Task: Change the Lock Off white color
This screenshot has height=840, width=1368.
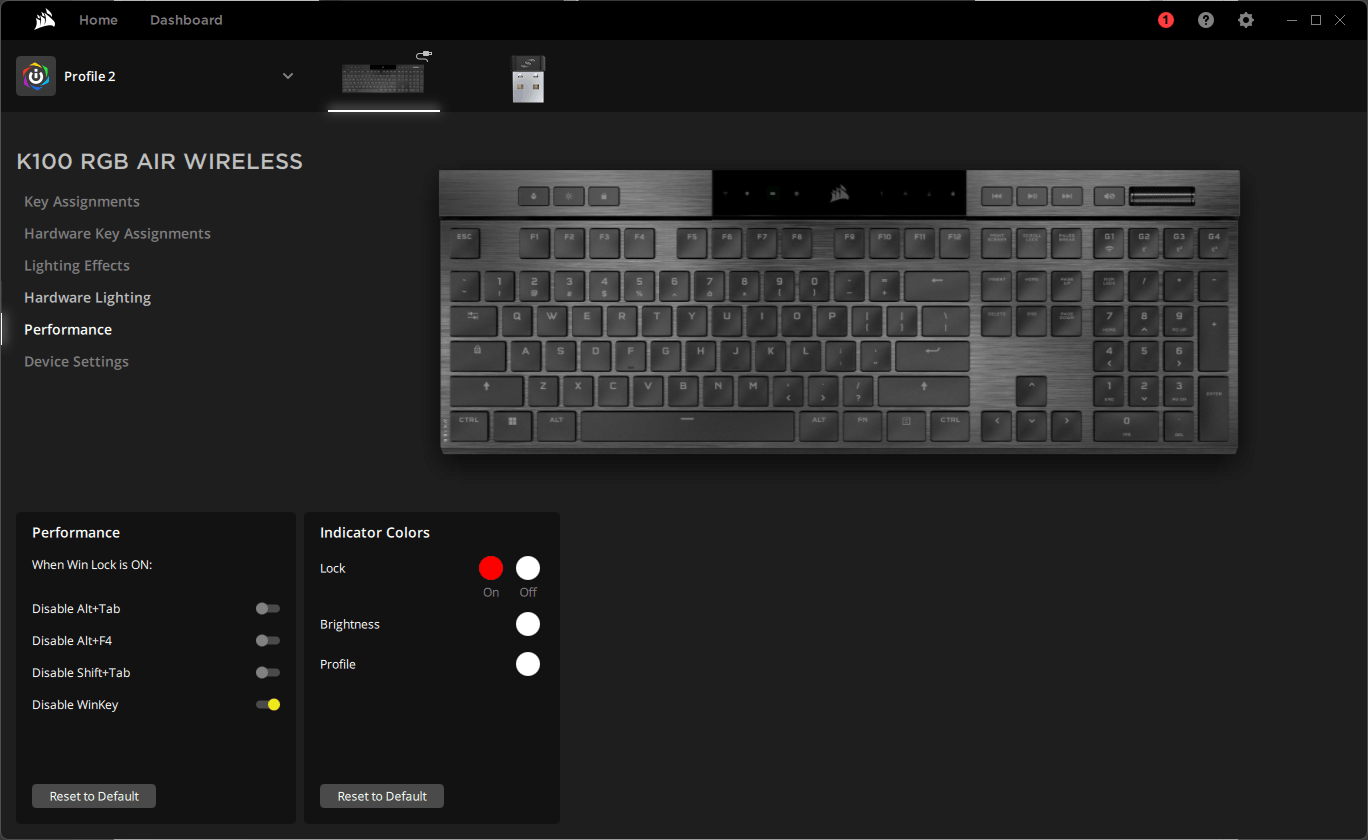Action: (528, 568)
